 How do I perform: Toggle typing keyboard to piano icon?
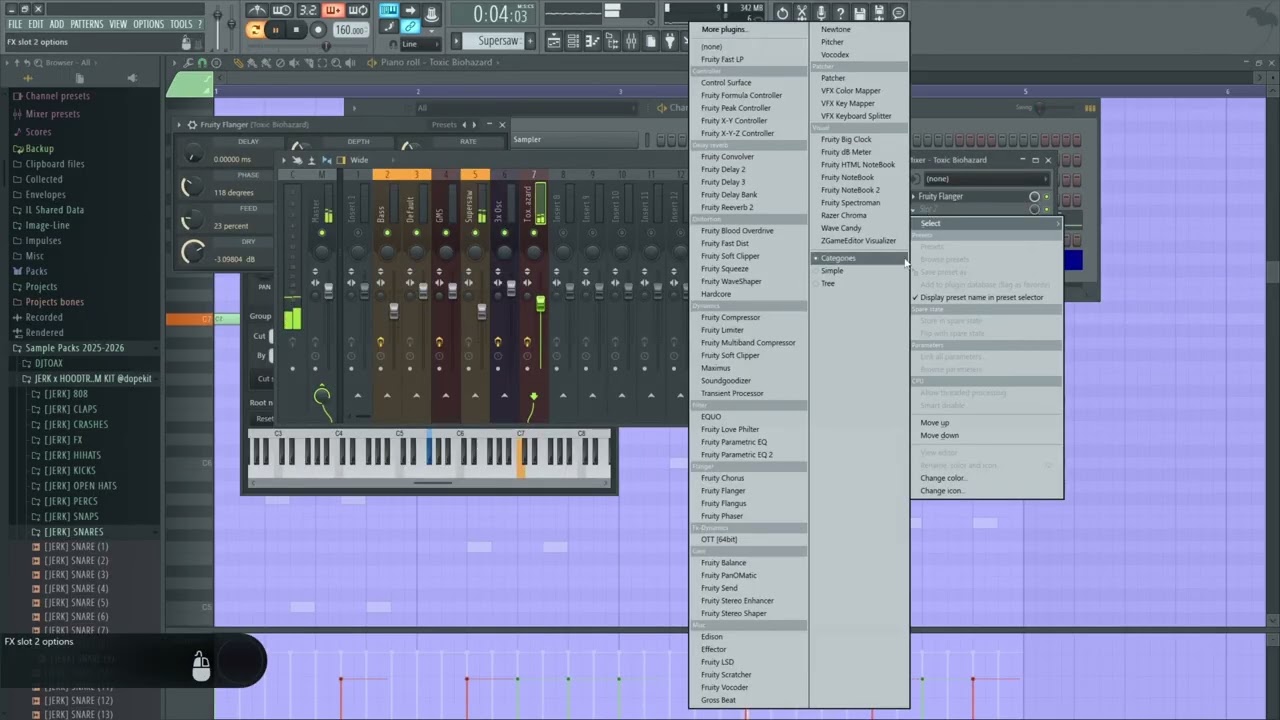coord(388,11)
